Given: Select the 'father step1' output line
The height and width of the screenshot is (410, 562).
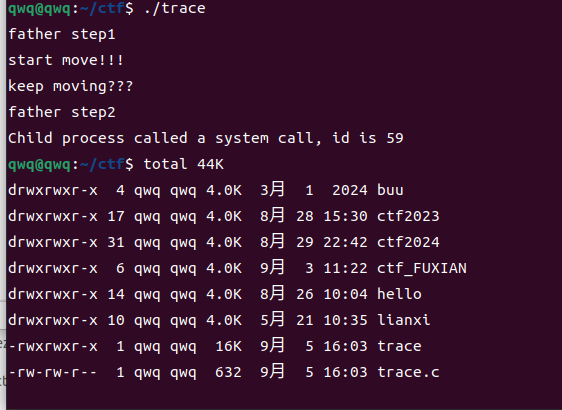Looking at the screenshot, I should (x=62, y=34).
